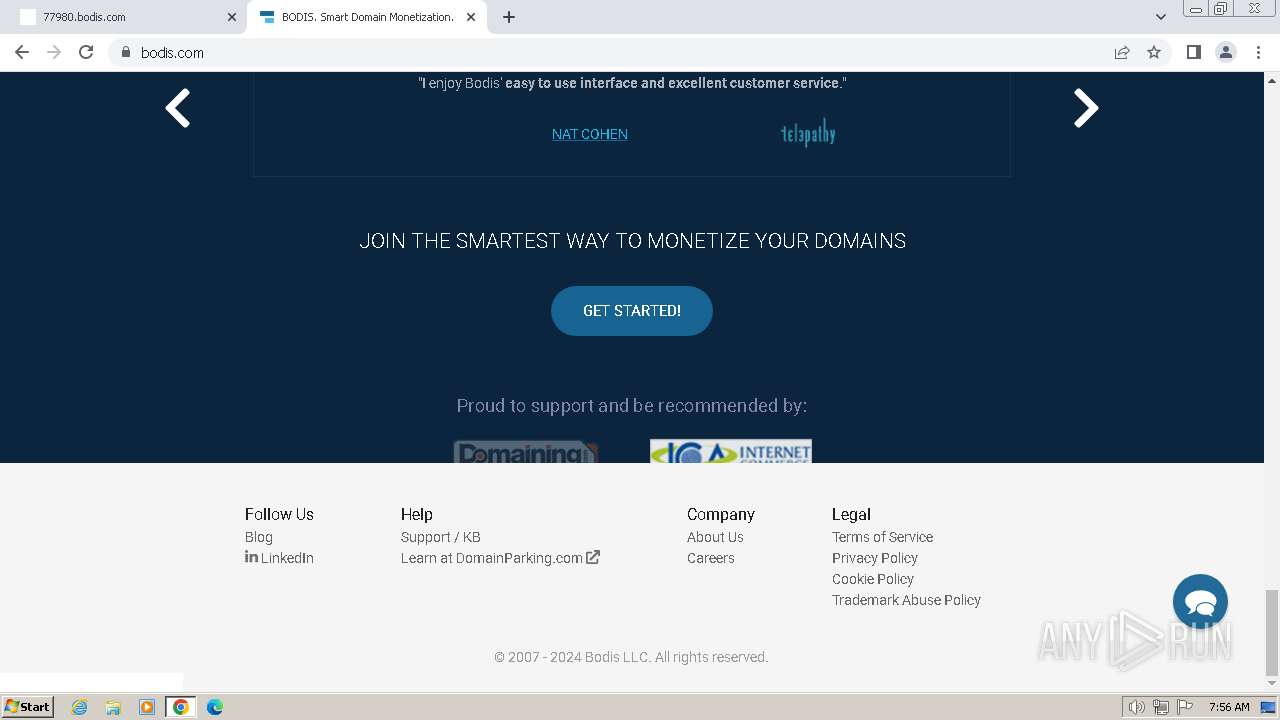Click the address bar URL
The width and height of the screenshot is (1280, 720).
(x=172, y=53)
